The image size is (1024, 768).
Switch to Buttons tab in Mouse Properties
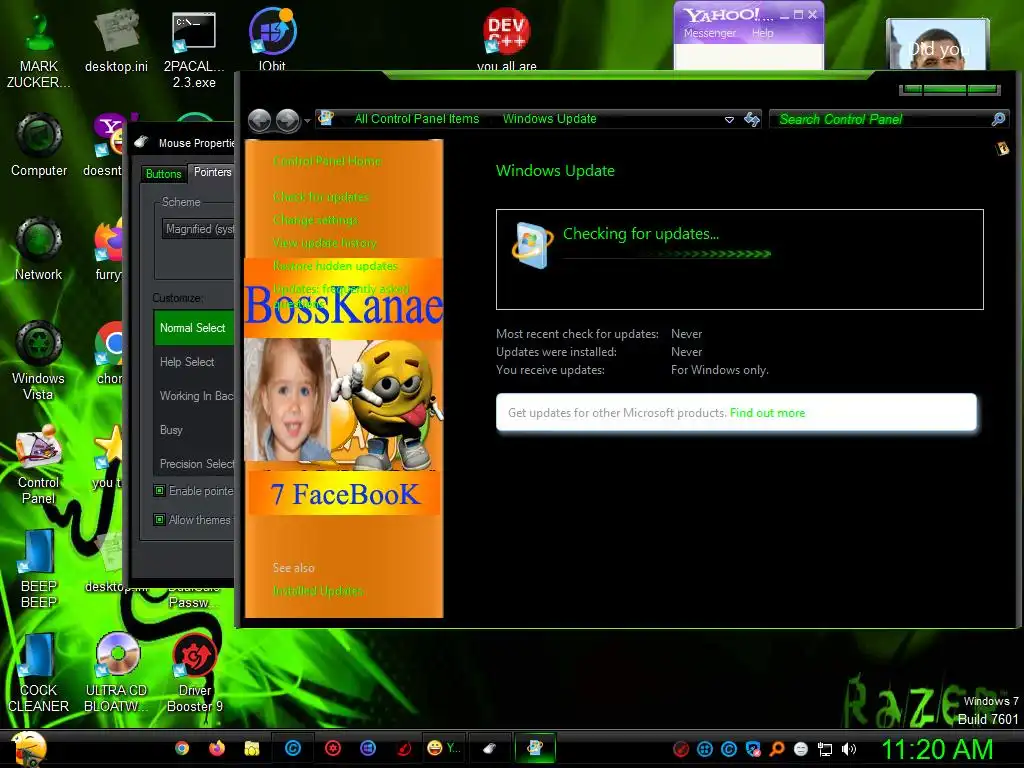click(163, 174)
